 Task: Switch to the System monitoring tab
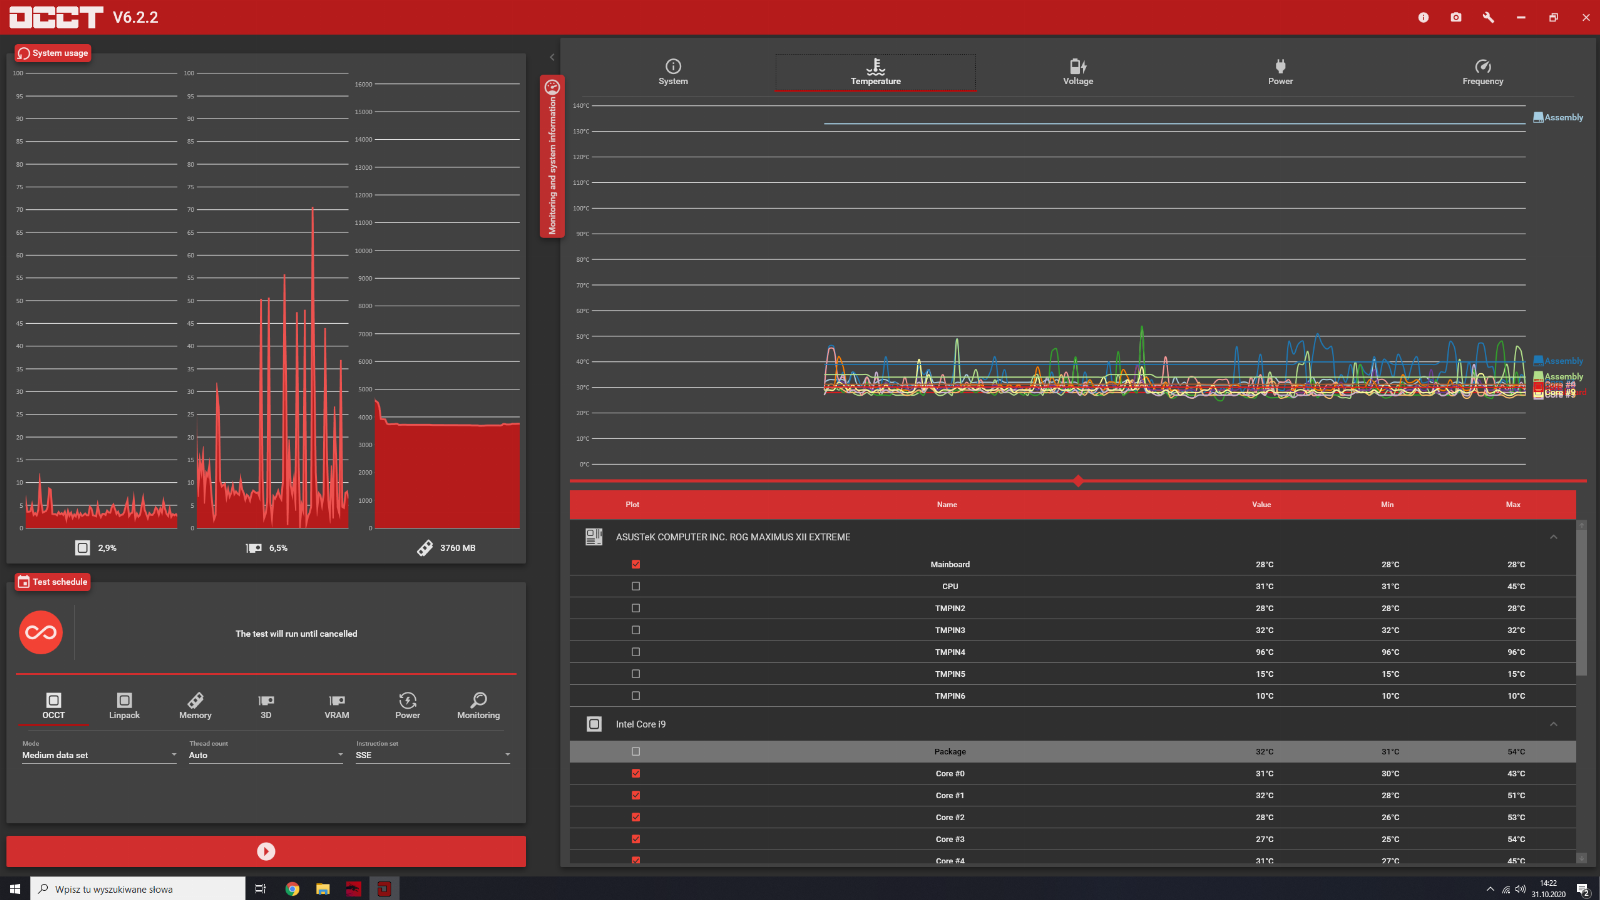point(673,72)
